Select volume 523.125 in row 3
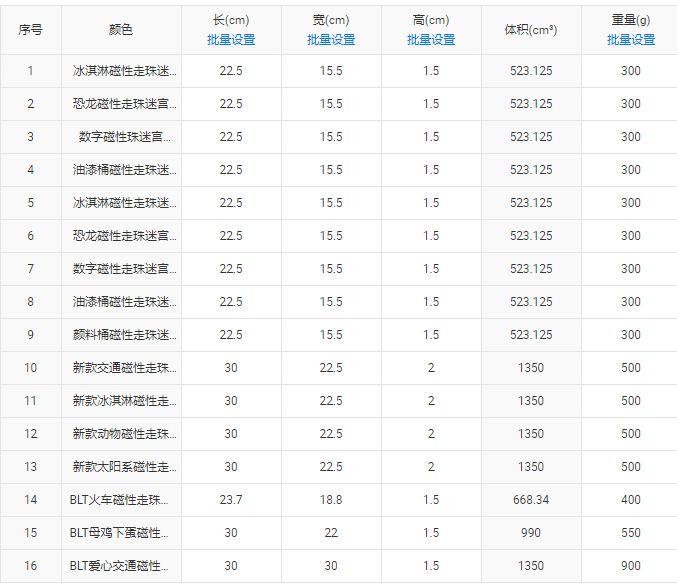The width and height of the screenshot is (677, 586). 531,137
